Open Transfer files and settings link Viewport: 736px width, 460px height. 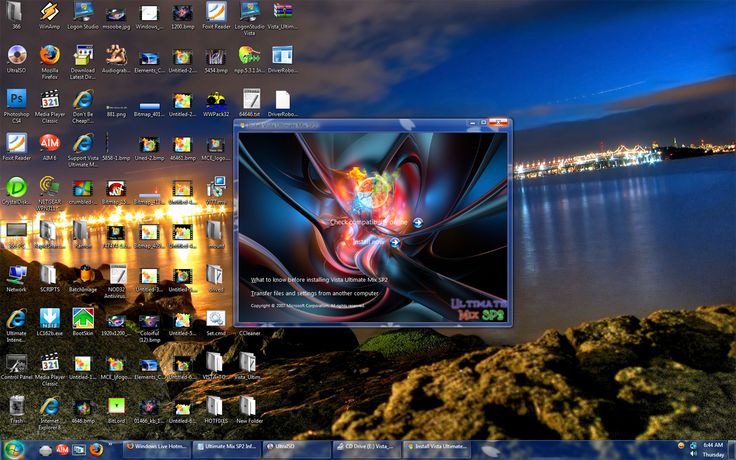point(314,293)
